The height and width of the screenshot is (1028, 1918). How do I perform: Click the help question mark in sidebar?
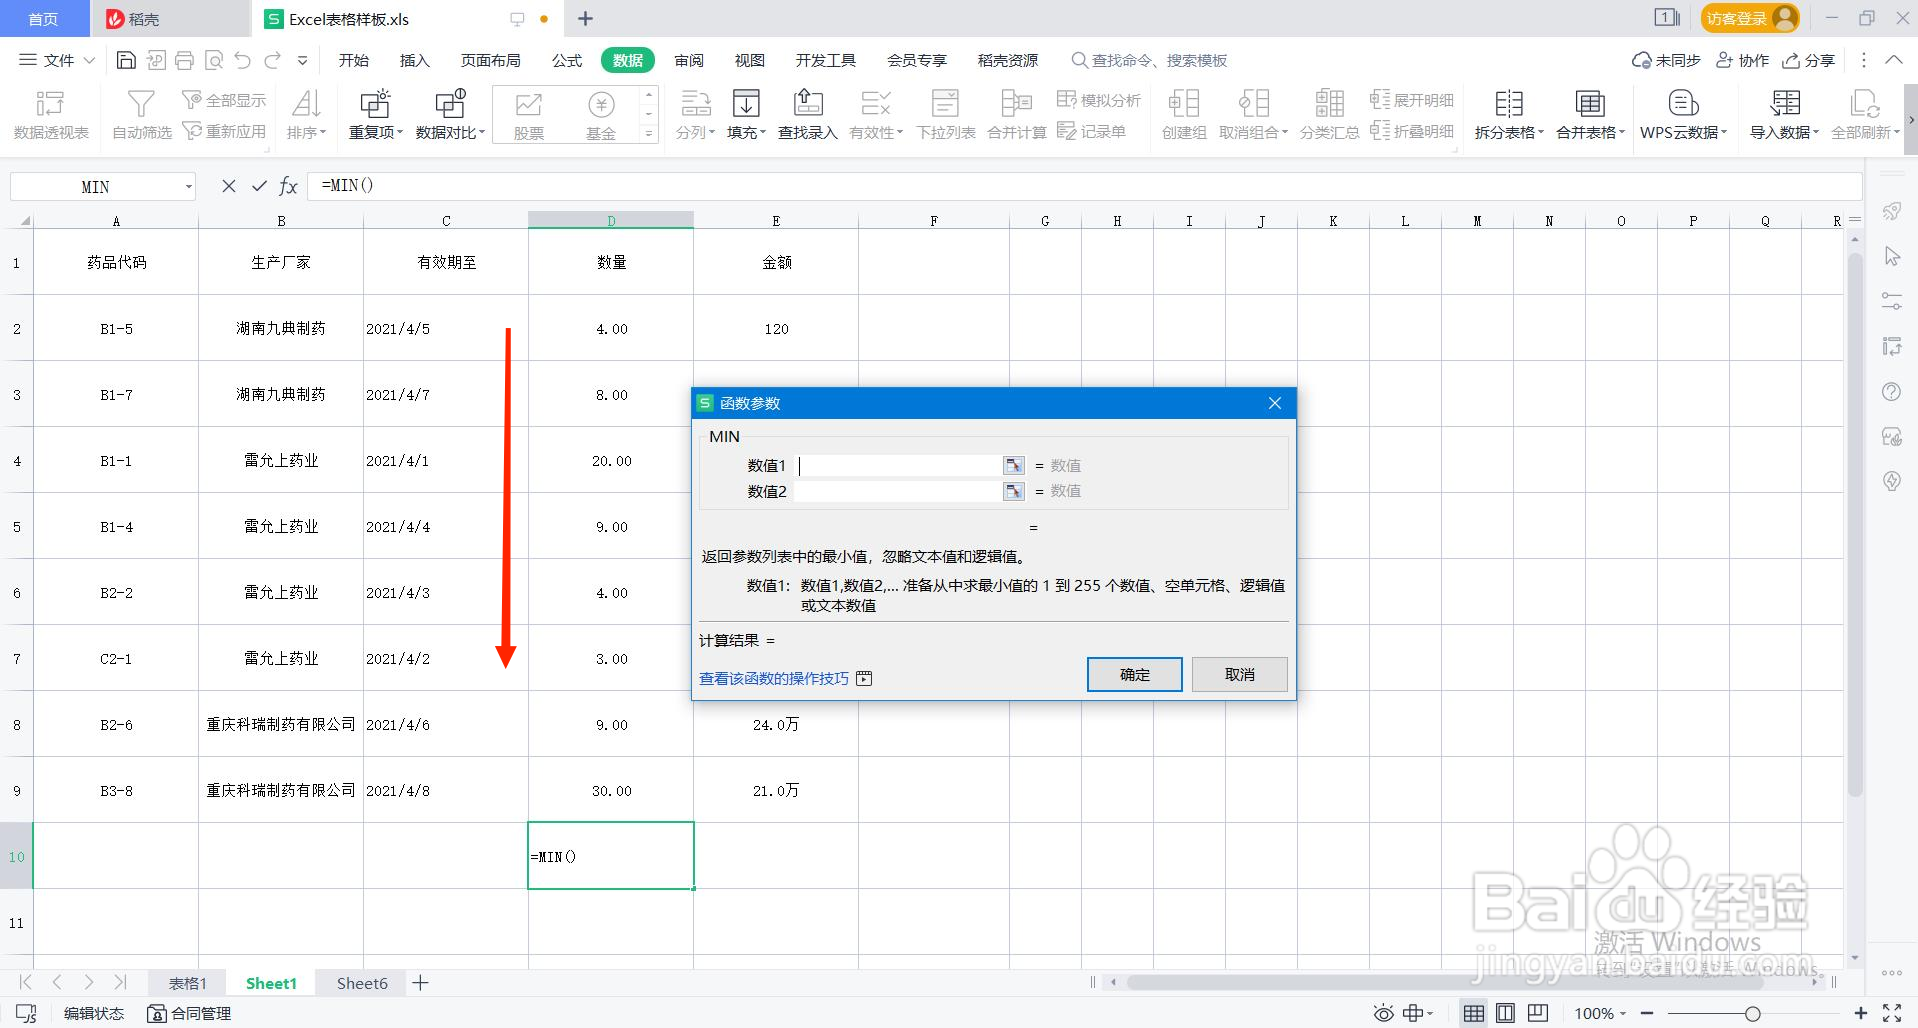click(1891, 391)
